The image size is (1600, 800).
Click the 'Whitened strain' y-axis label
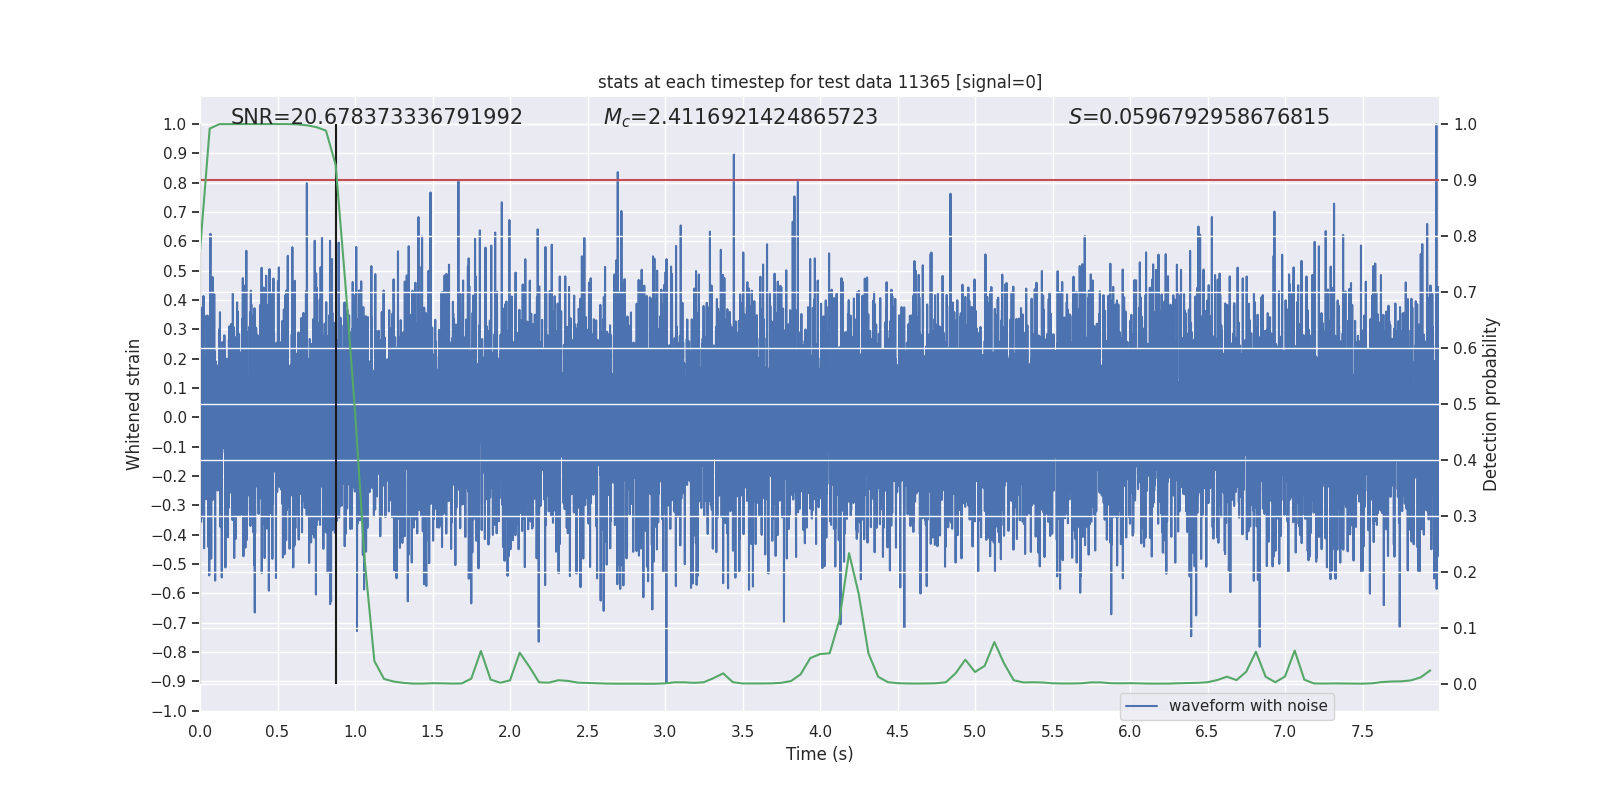tap(134, 404)
